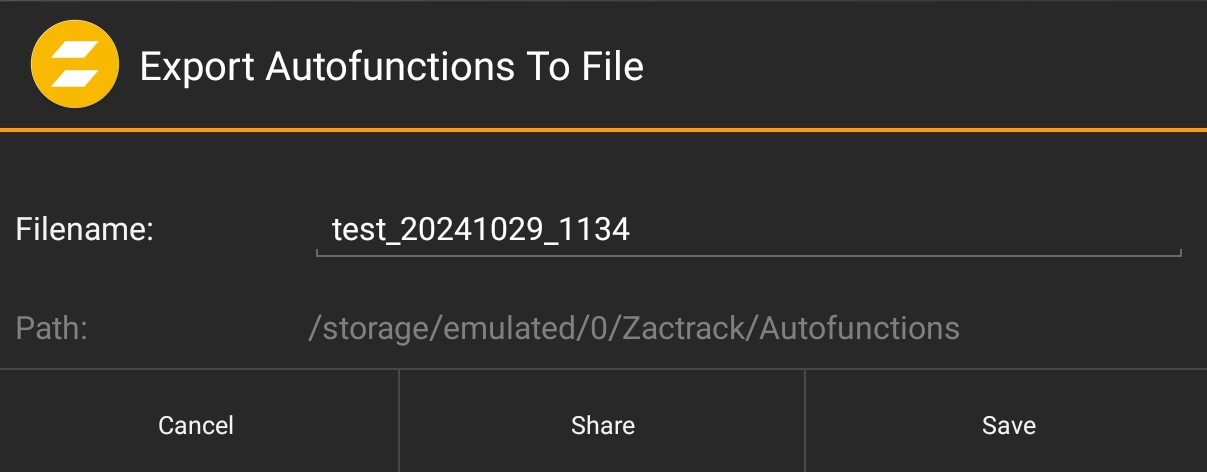Image resolution: width=1207 pixels, height=472 pixels.
Task: Save the autofunctions export file
Action: point(1008,425)
